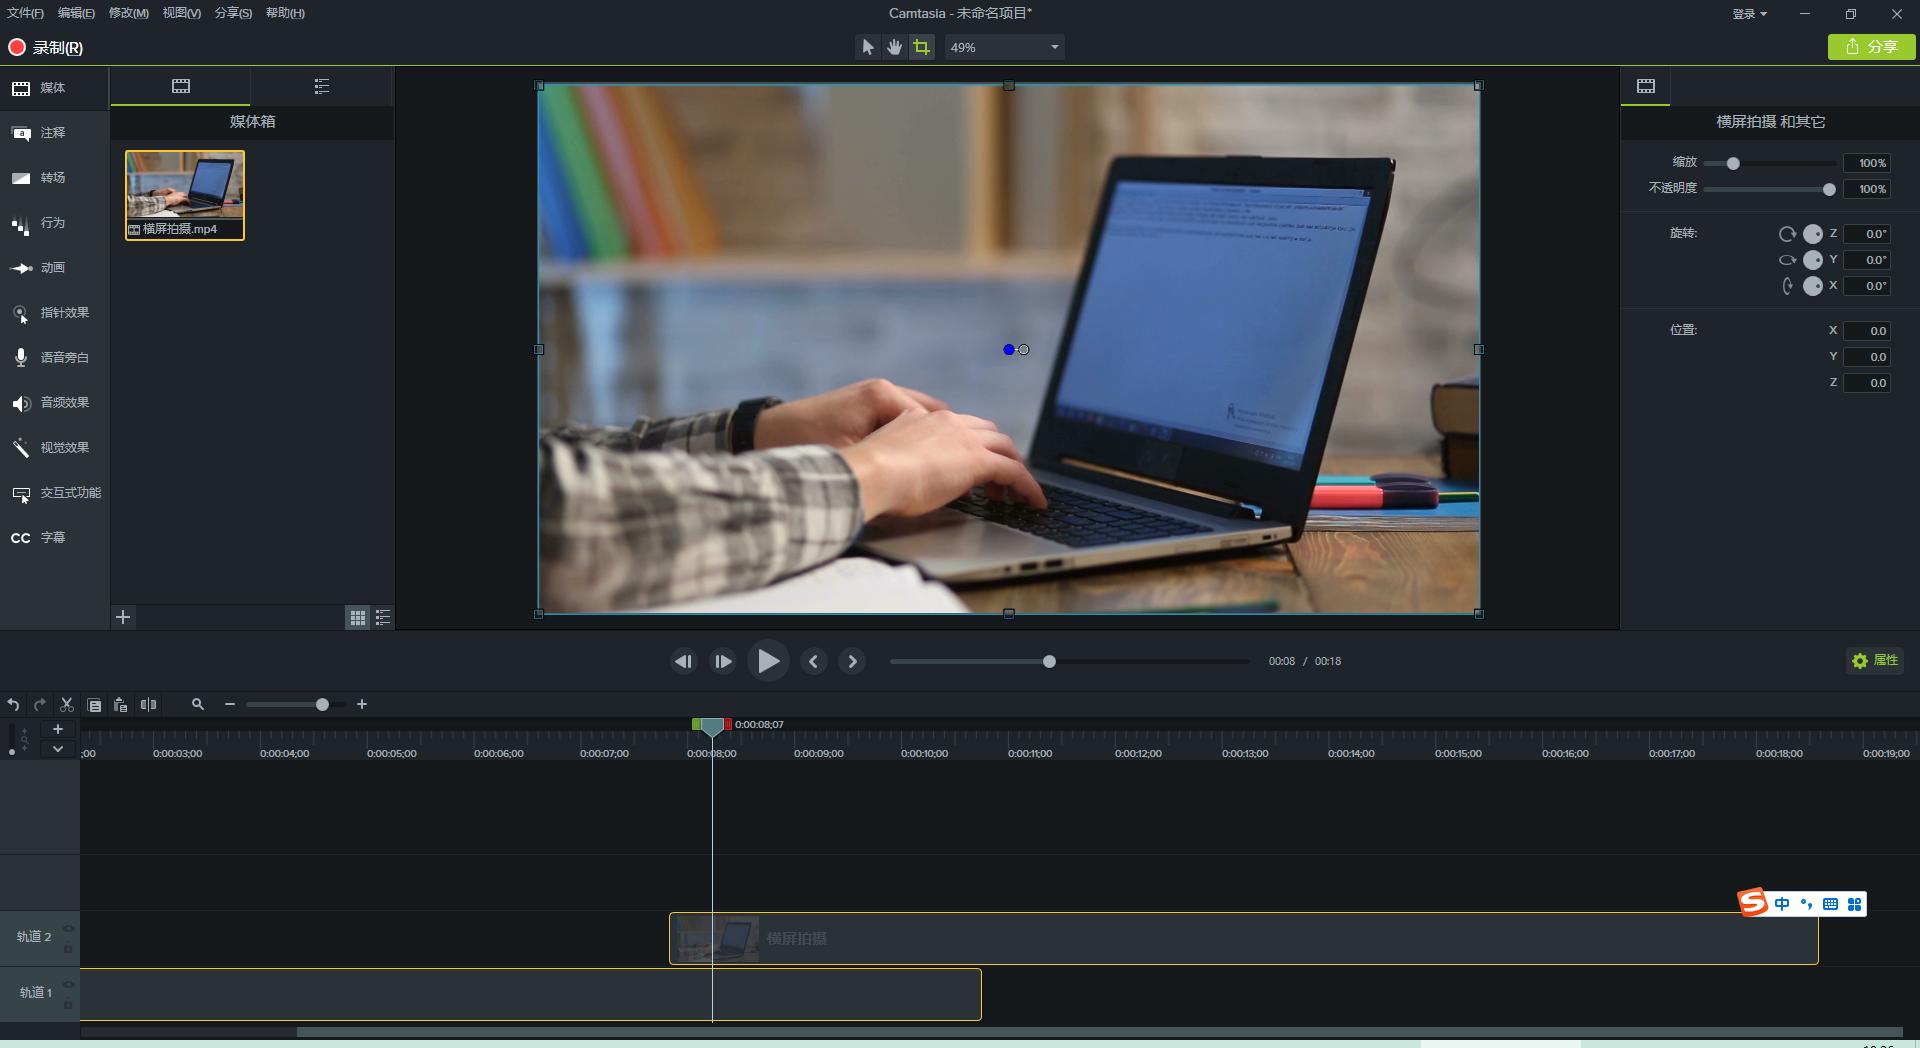Image resolution: width=1920 pixels, height=1048 pixels.
Task: Select the hand pan tool
Action: 894,47
